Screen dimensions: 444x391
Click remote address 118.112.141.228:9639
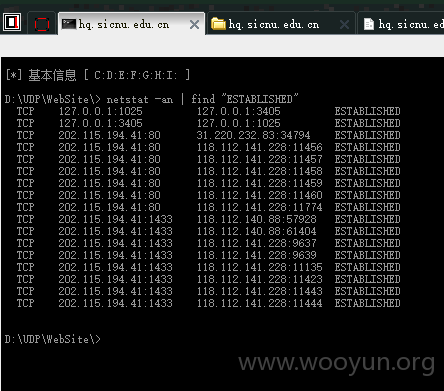coord(256,255)
